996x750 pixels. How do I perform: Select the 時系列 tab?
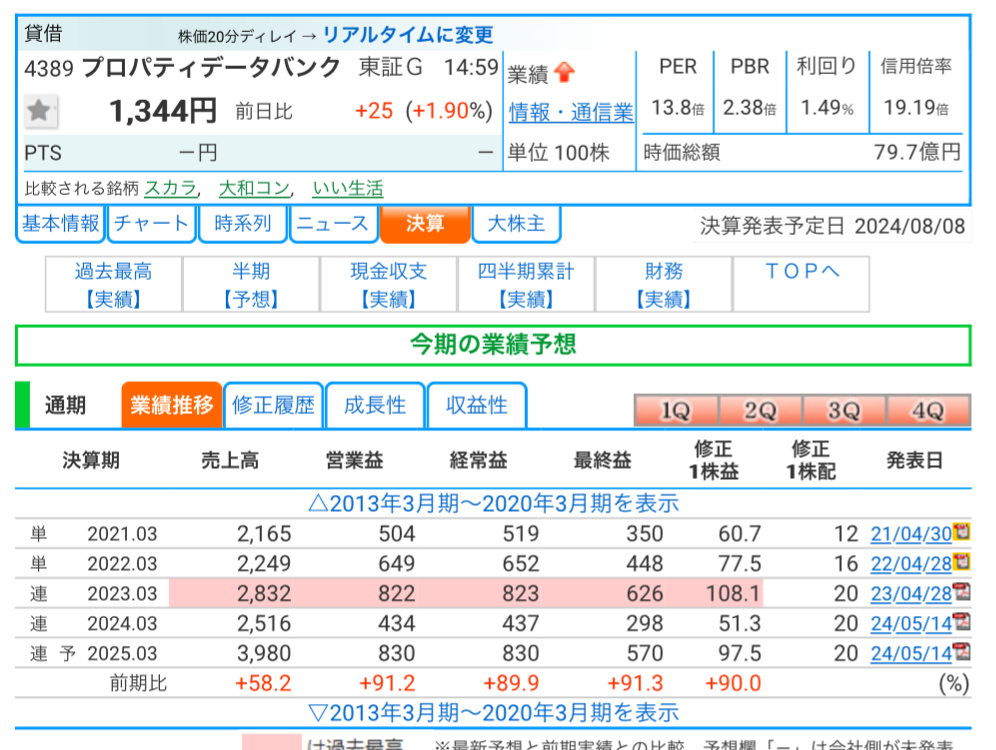[243, 224]
